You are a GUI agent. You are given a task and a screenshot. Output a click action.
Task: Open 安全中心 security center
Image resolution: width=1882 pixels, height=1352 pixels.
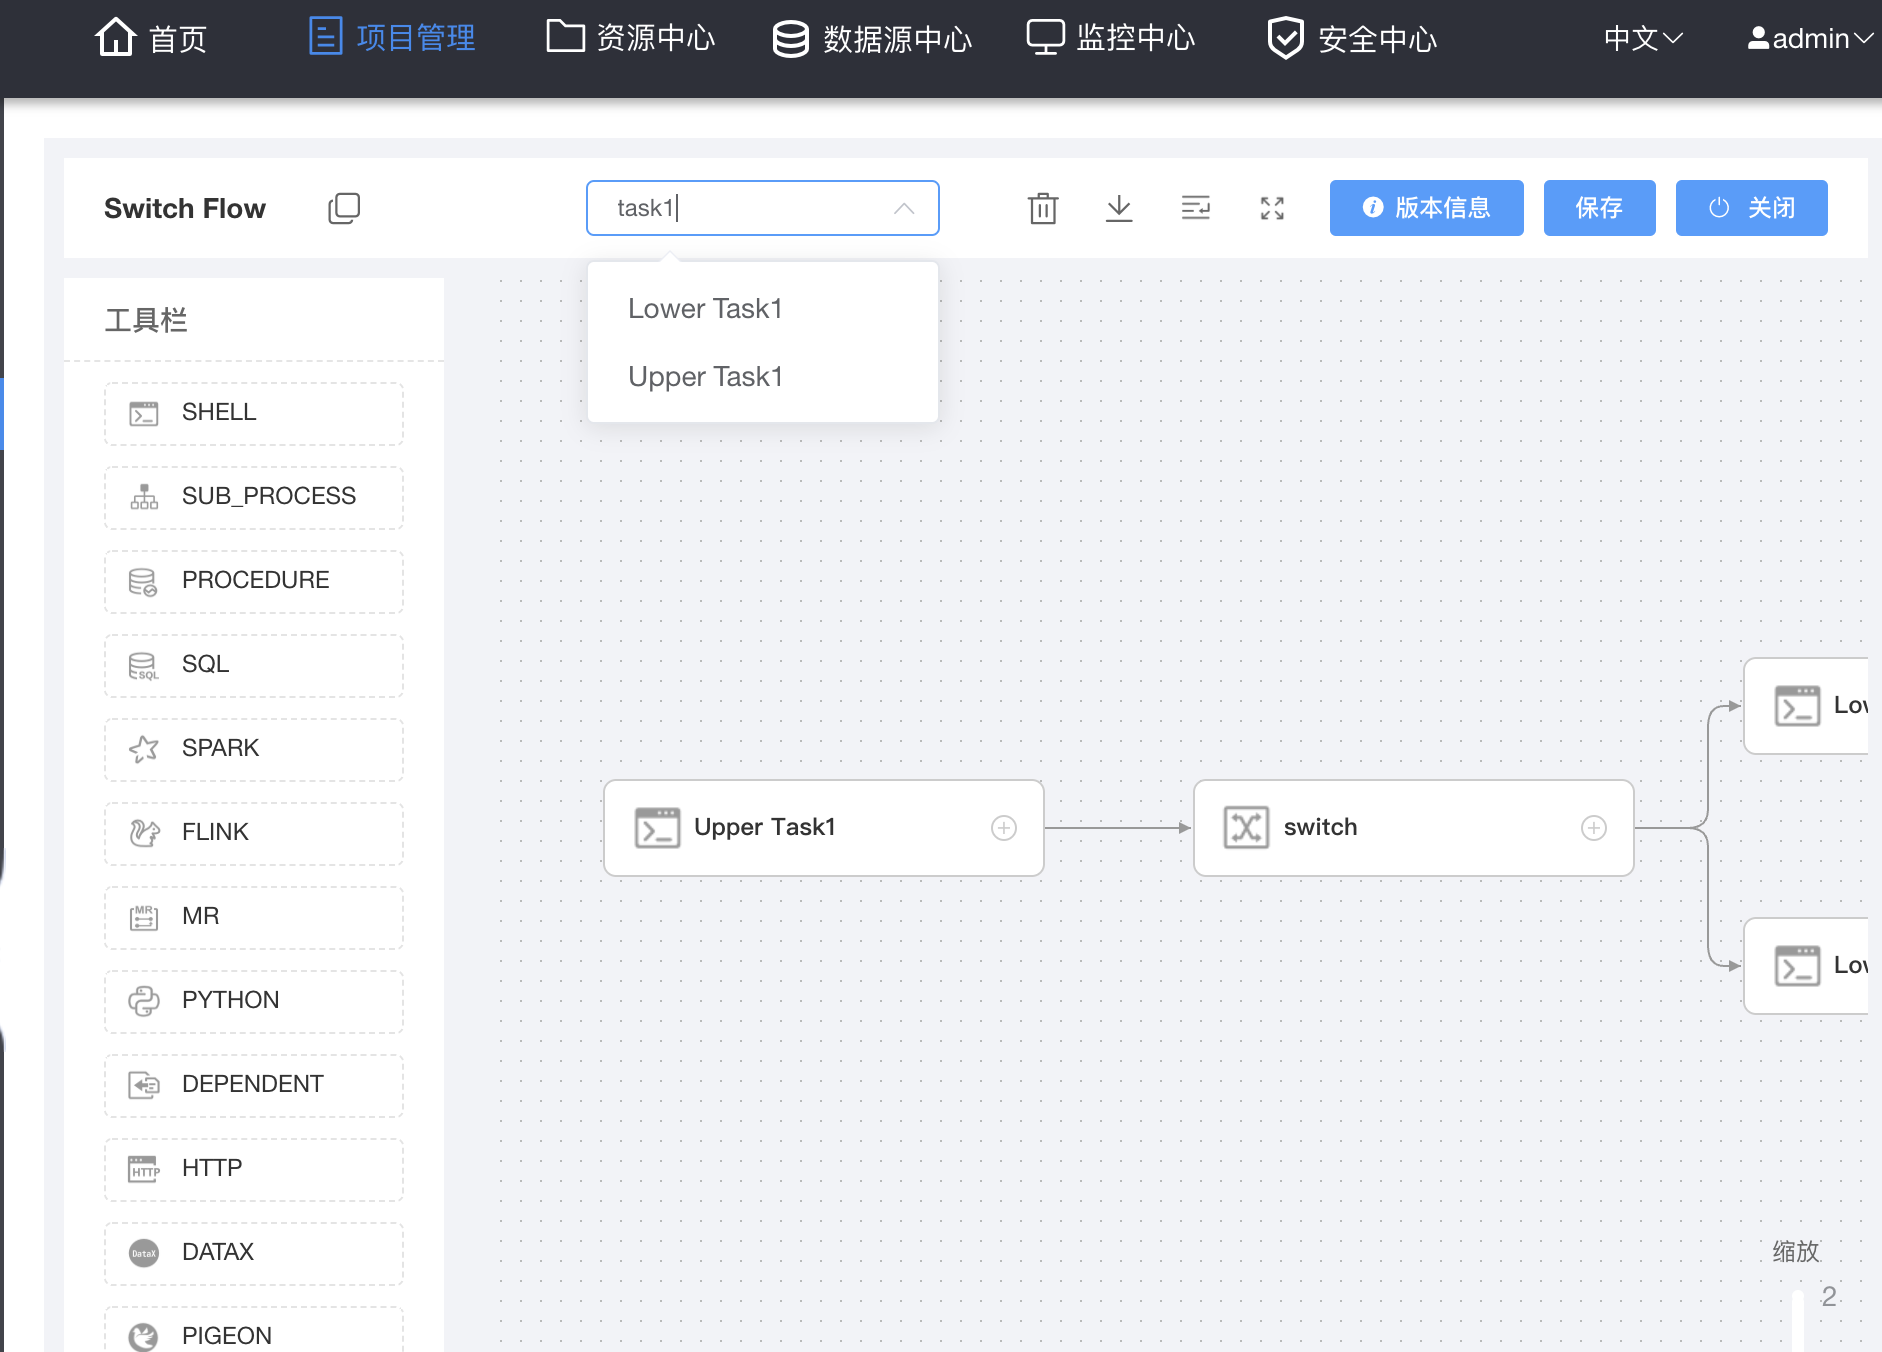pos(1352,38)
